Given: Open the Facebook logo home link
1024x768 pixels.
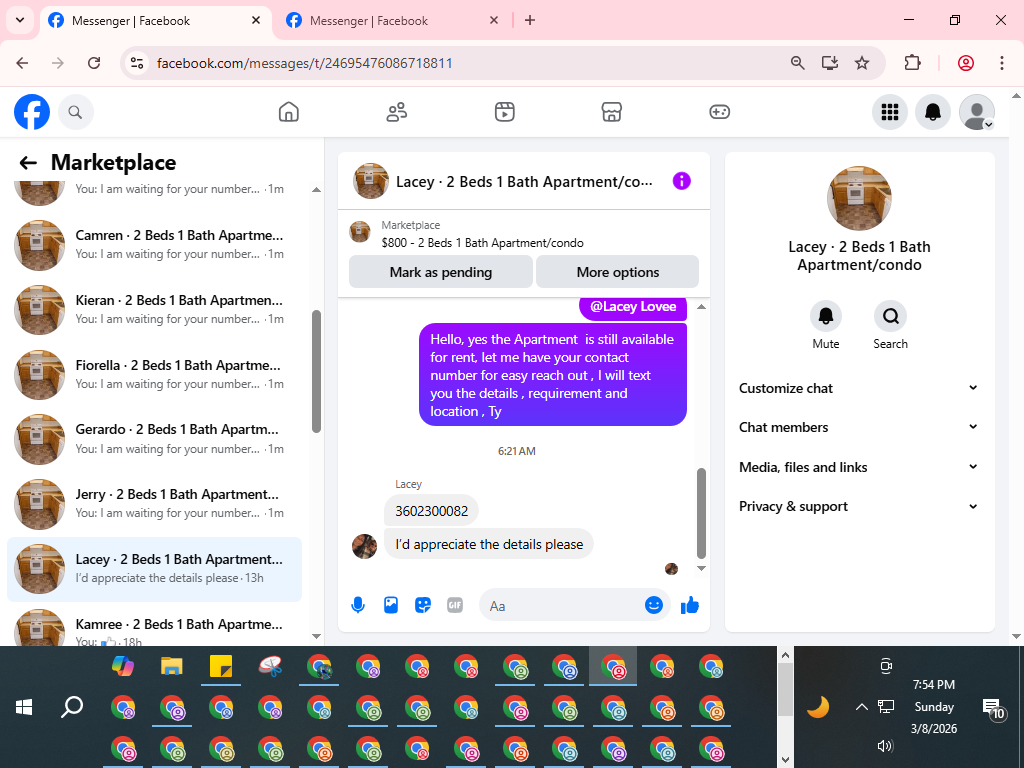Looking at the screenshot, I should click(x=32, y=112).
